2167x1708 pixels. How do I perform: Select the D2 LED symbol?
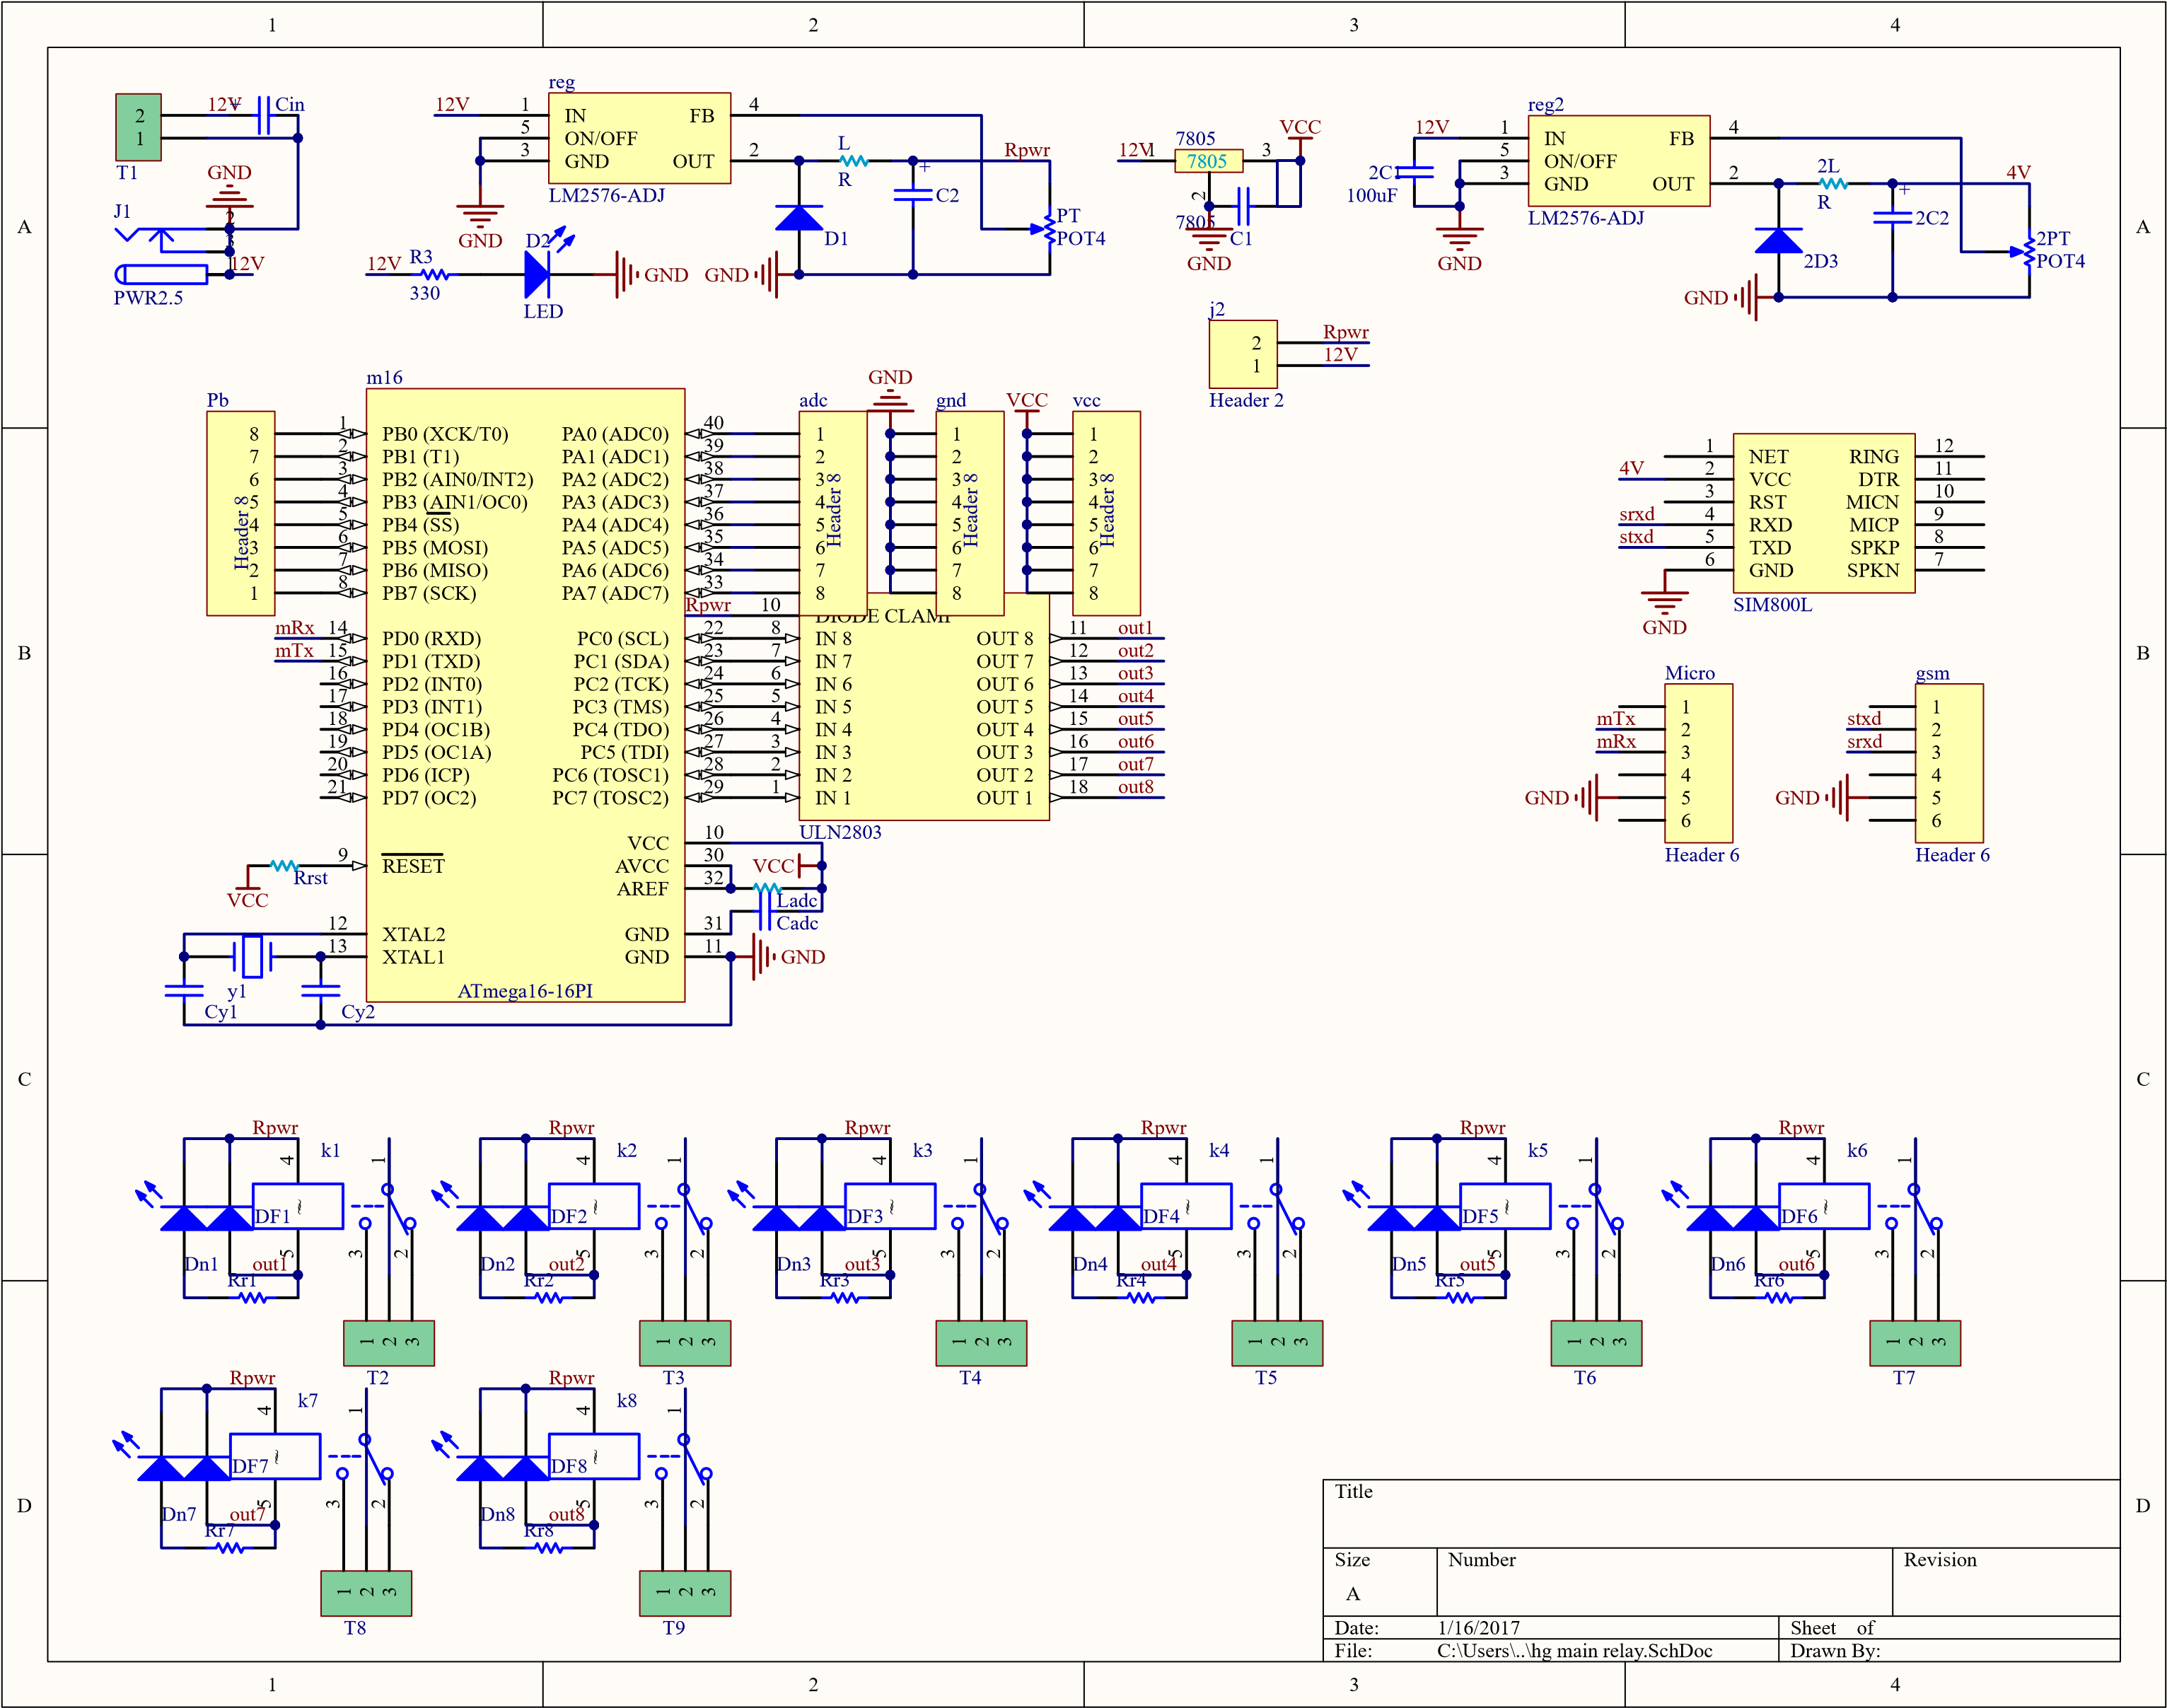click(538, 274)
